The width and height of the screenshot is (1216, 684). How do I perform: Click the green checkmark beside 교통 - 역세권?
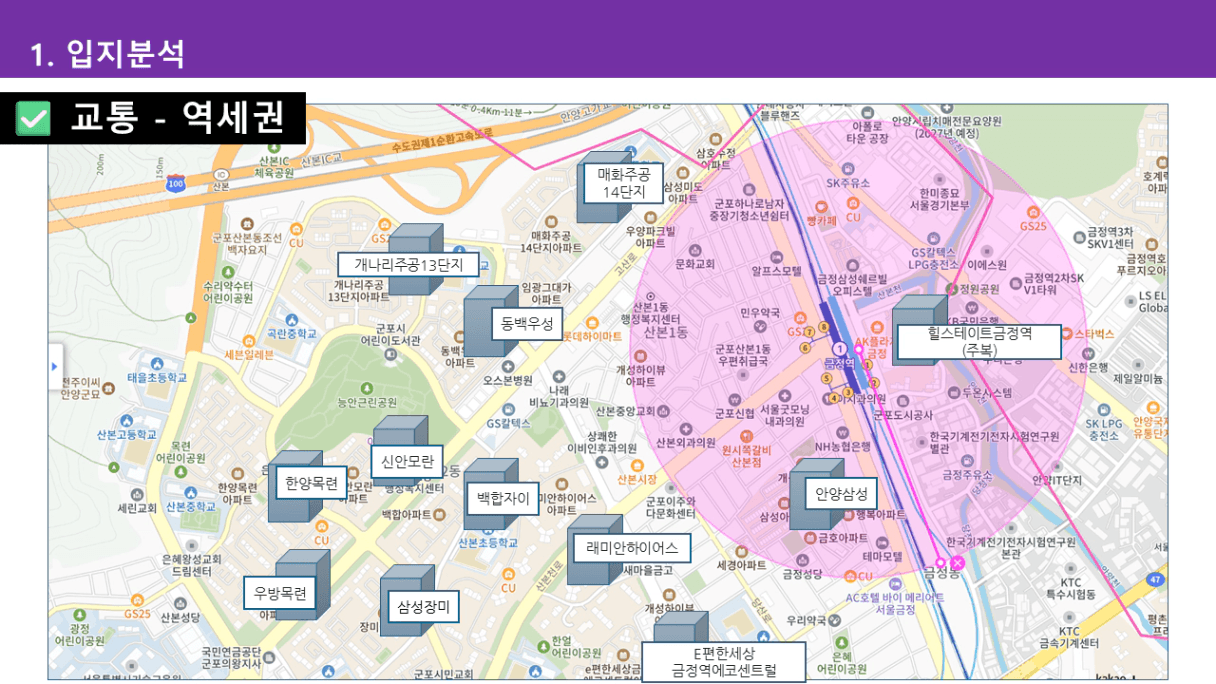click(34, 119)
